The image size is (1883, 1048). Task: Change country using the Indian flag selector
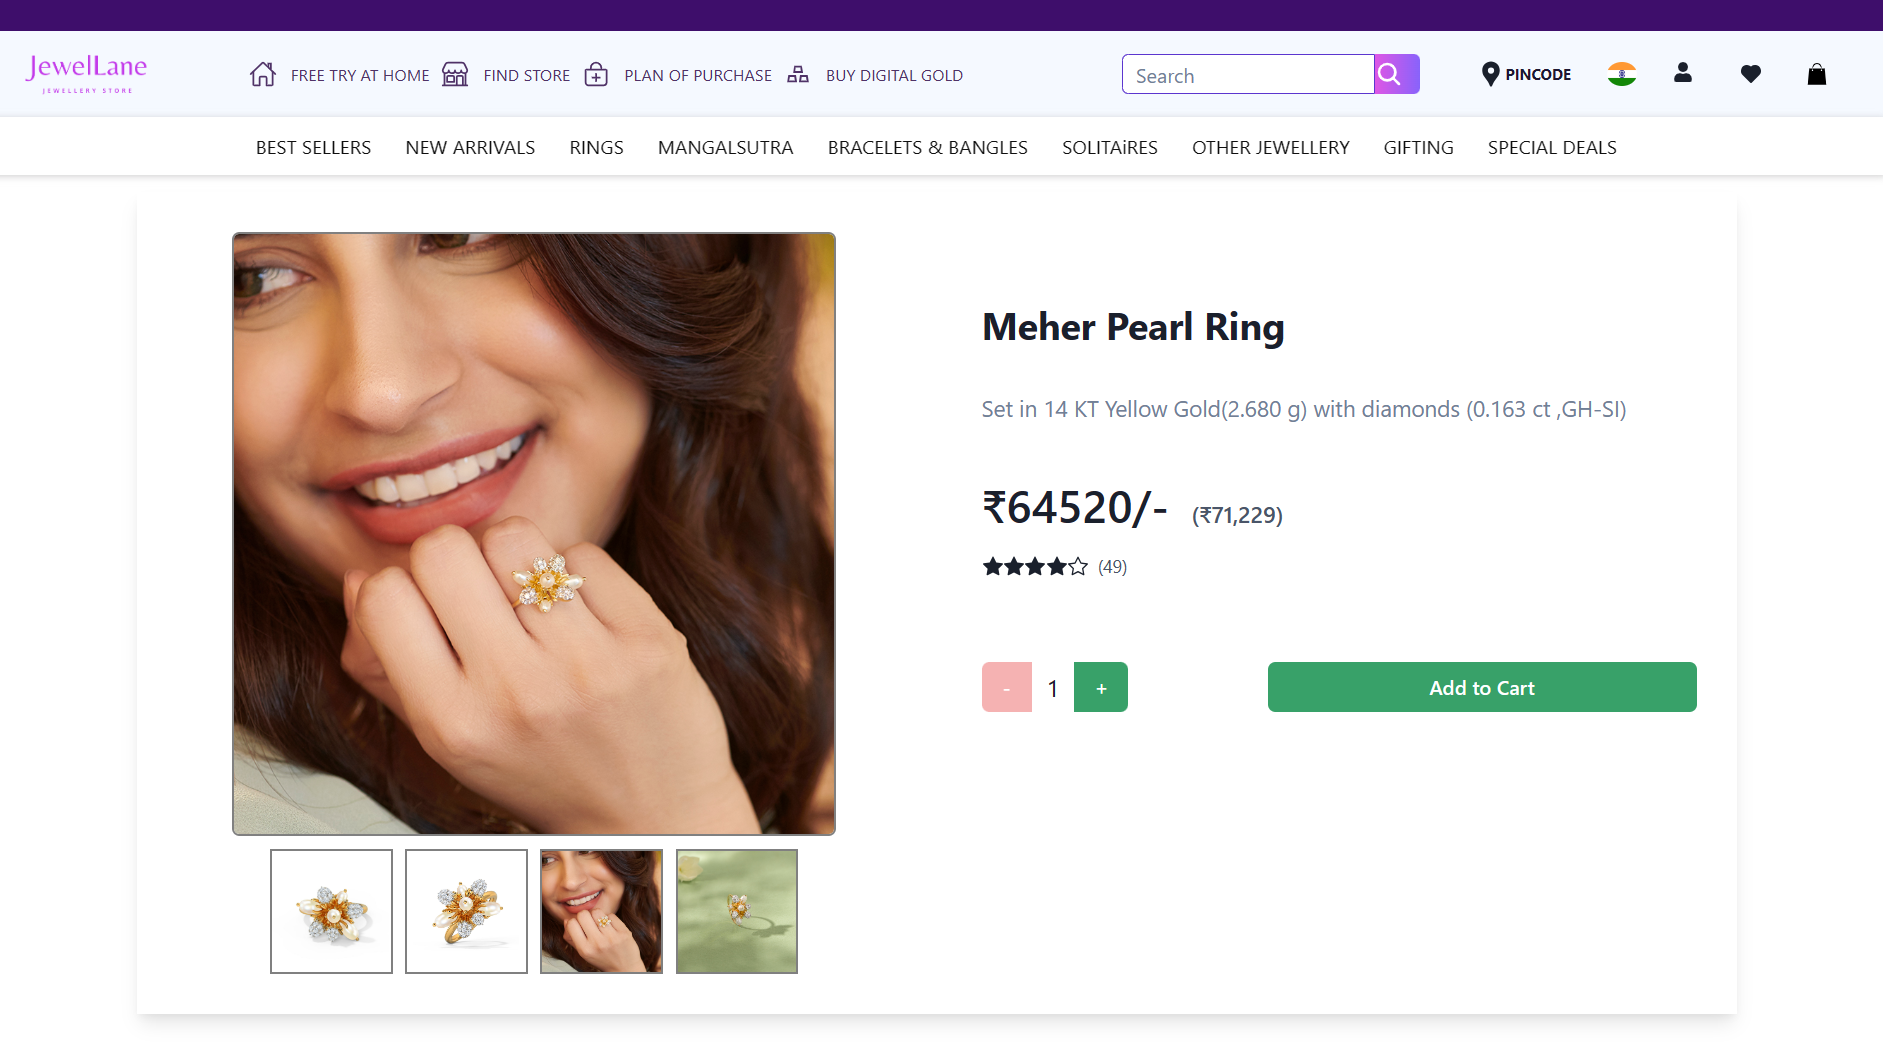click(x=1621, y=73)
